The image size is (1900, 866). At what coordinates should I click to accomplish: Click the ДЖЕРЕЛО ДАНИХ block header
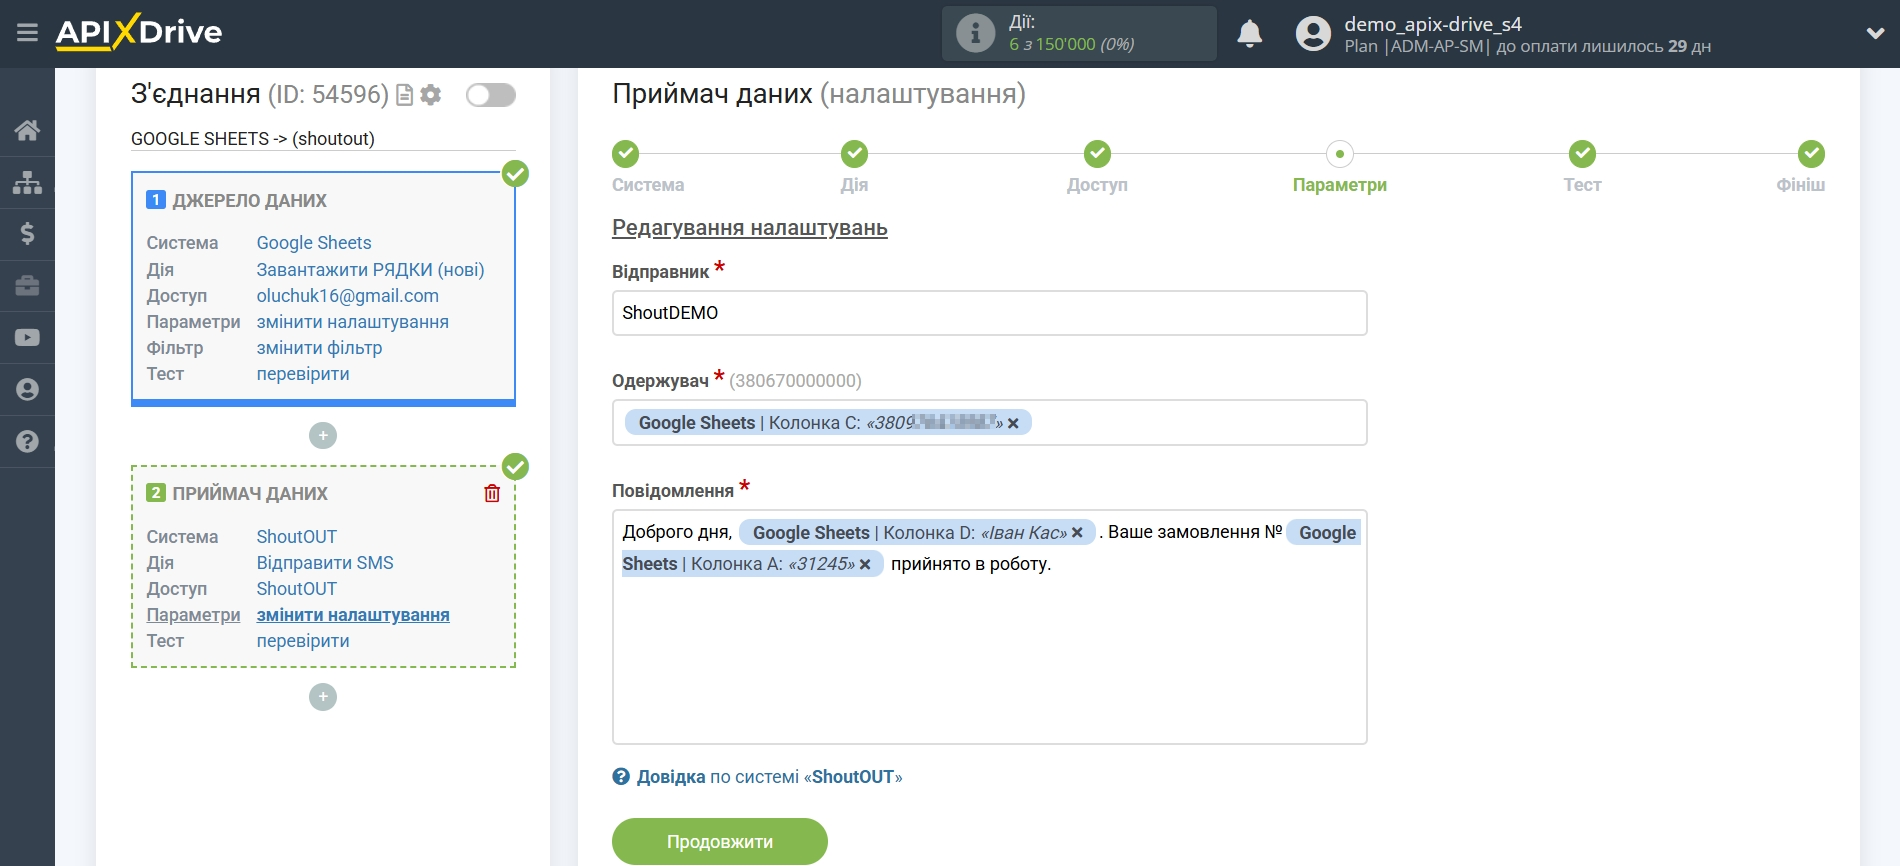coord(249,201)
